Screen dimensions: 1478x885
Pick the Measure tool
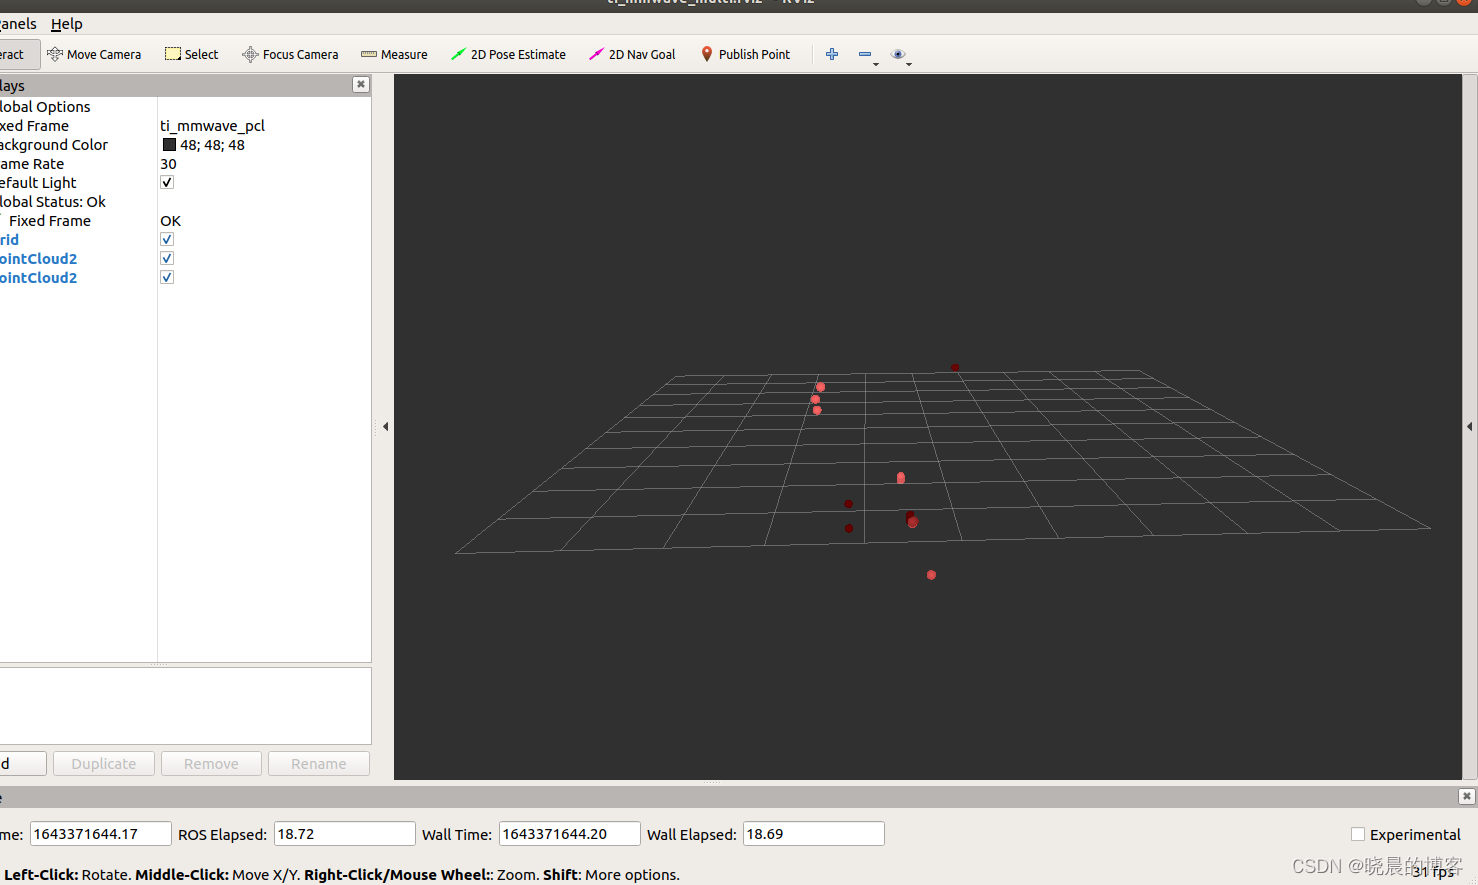[x=394, y=54]
